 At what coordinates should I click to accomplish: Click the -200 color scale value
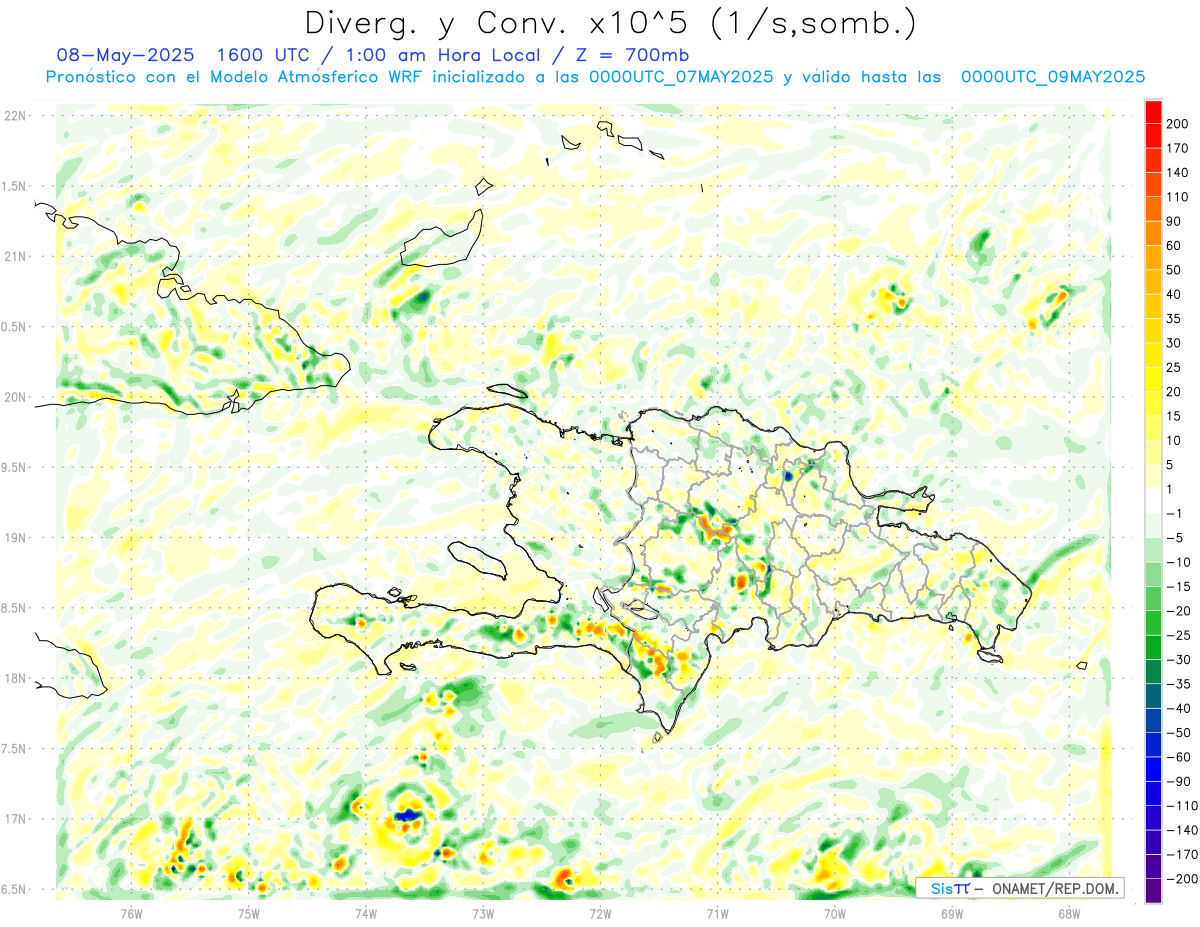coord(1183,878)
